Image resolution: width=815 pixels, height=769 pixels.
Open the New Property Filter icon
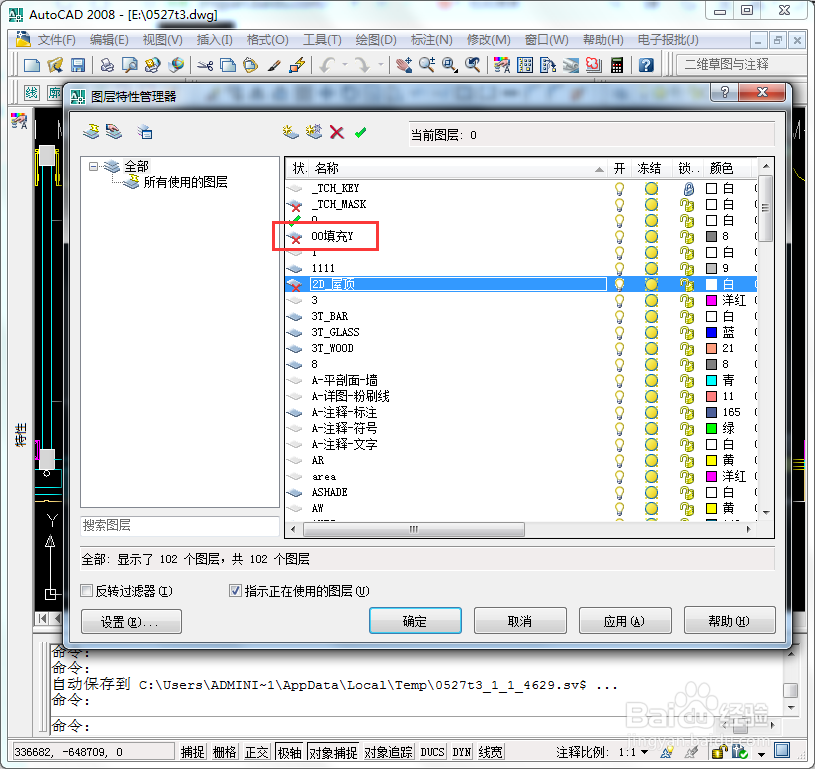[91, 131]
